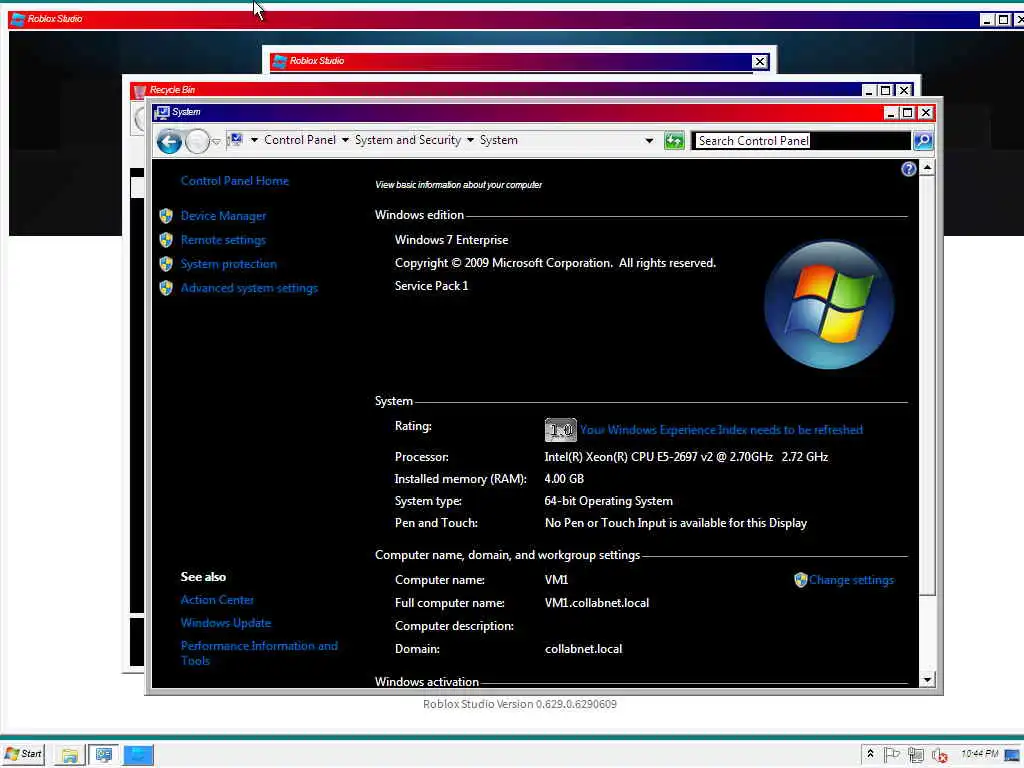Click Change settings for computer name

[851, 580]
